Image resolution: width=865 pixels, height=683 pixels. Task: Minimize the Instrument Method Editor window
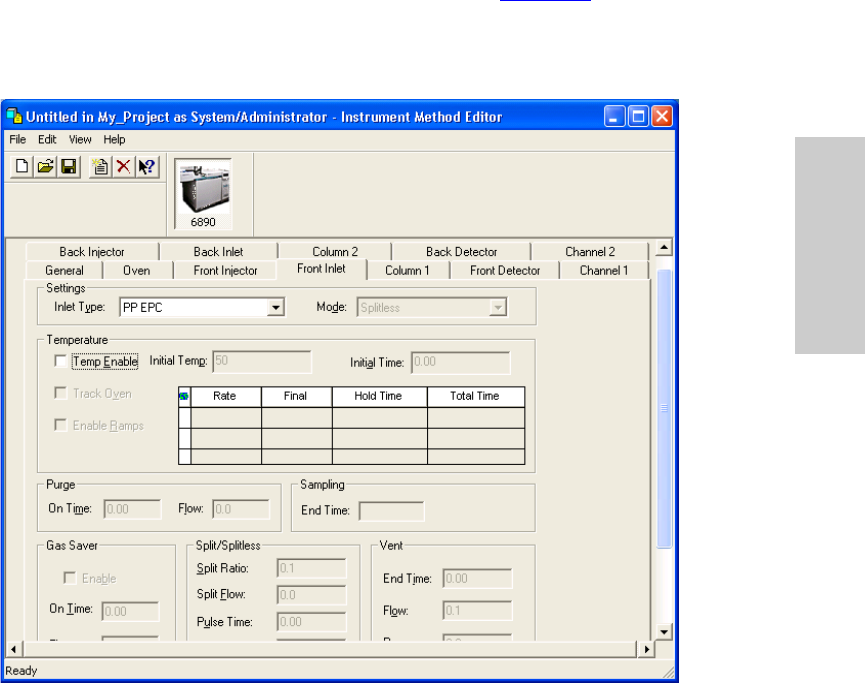pyautogui.click(x=614, y=116)
